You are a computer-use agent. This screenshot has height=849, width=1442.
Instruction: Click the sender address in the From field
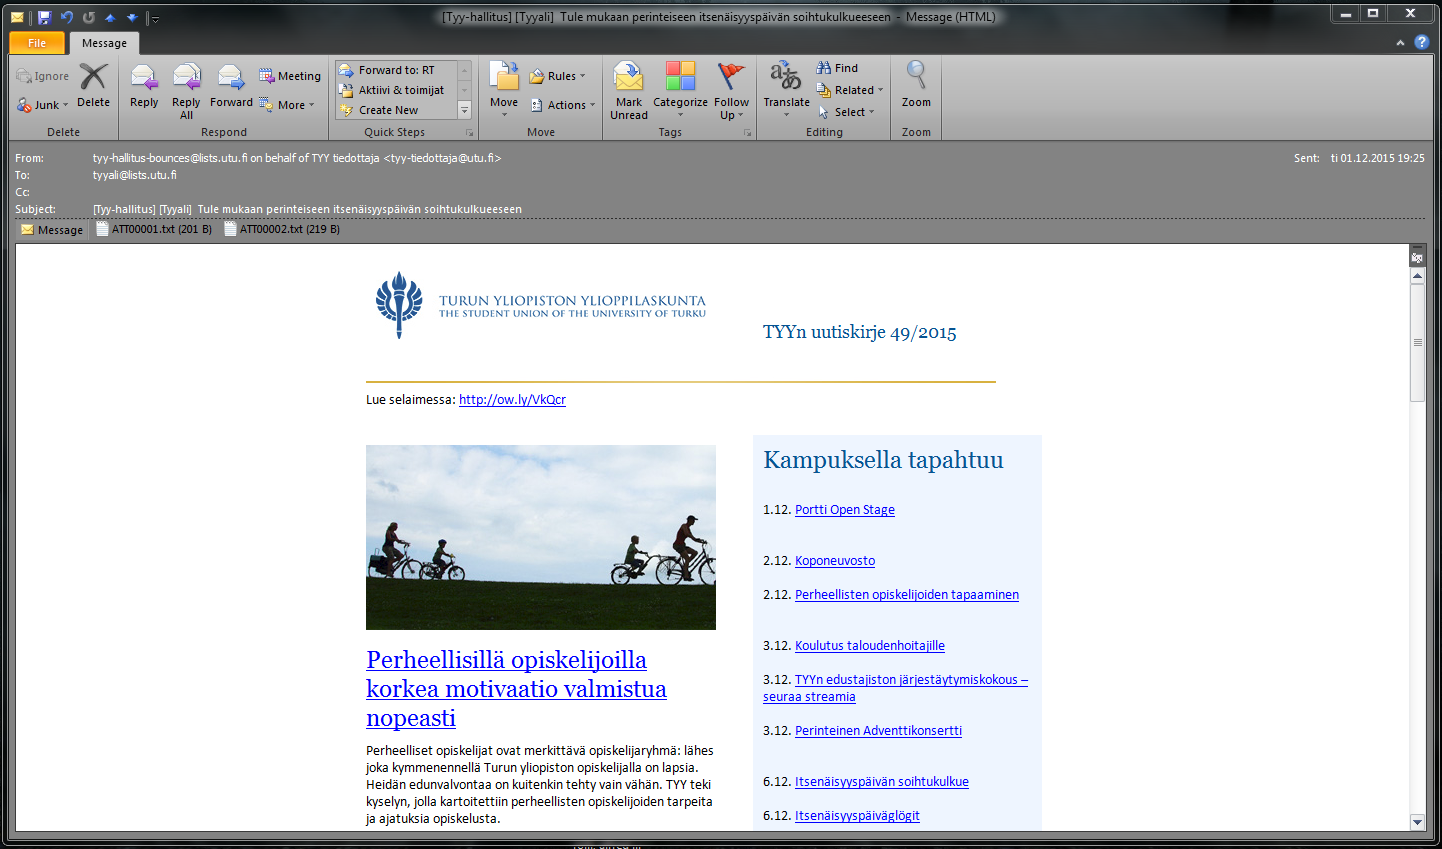297,158
